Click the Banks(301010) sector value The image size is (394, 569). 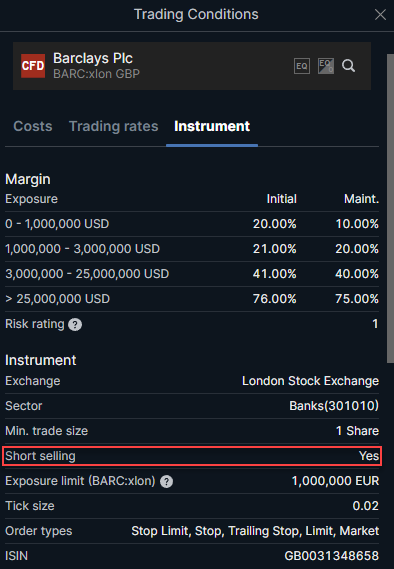(334, 406)
